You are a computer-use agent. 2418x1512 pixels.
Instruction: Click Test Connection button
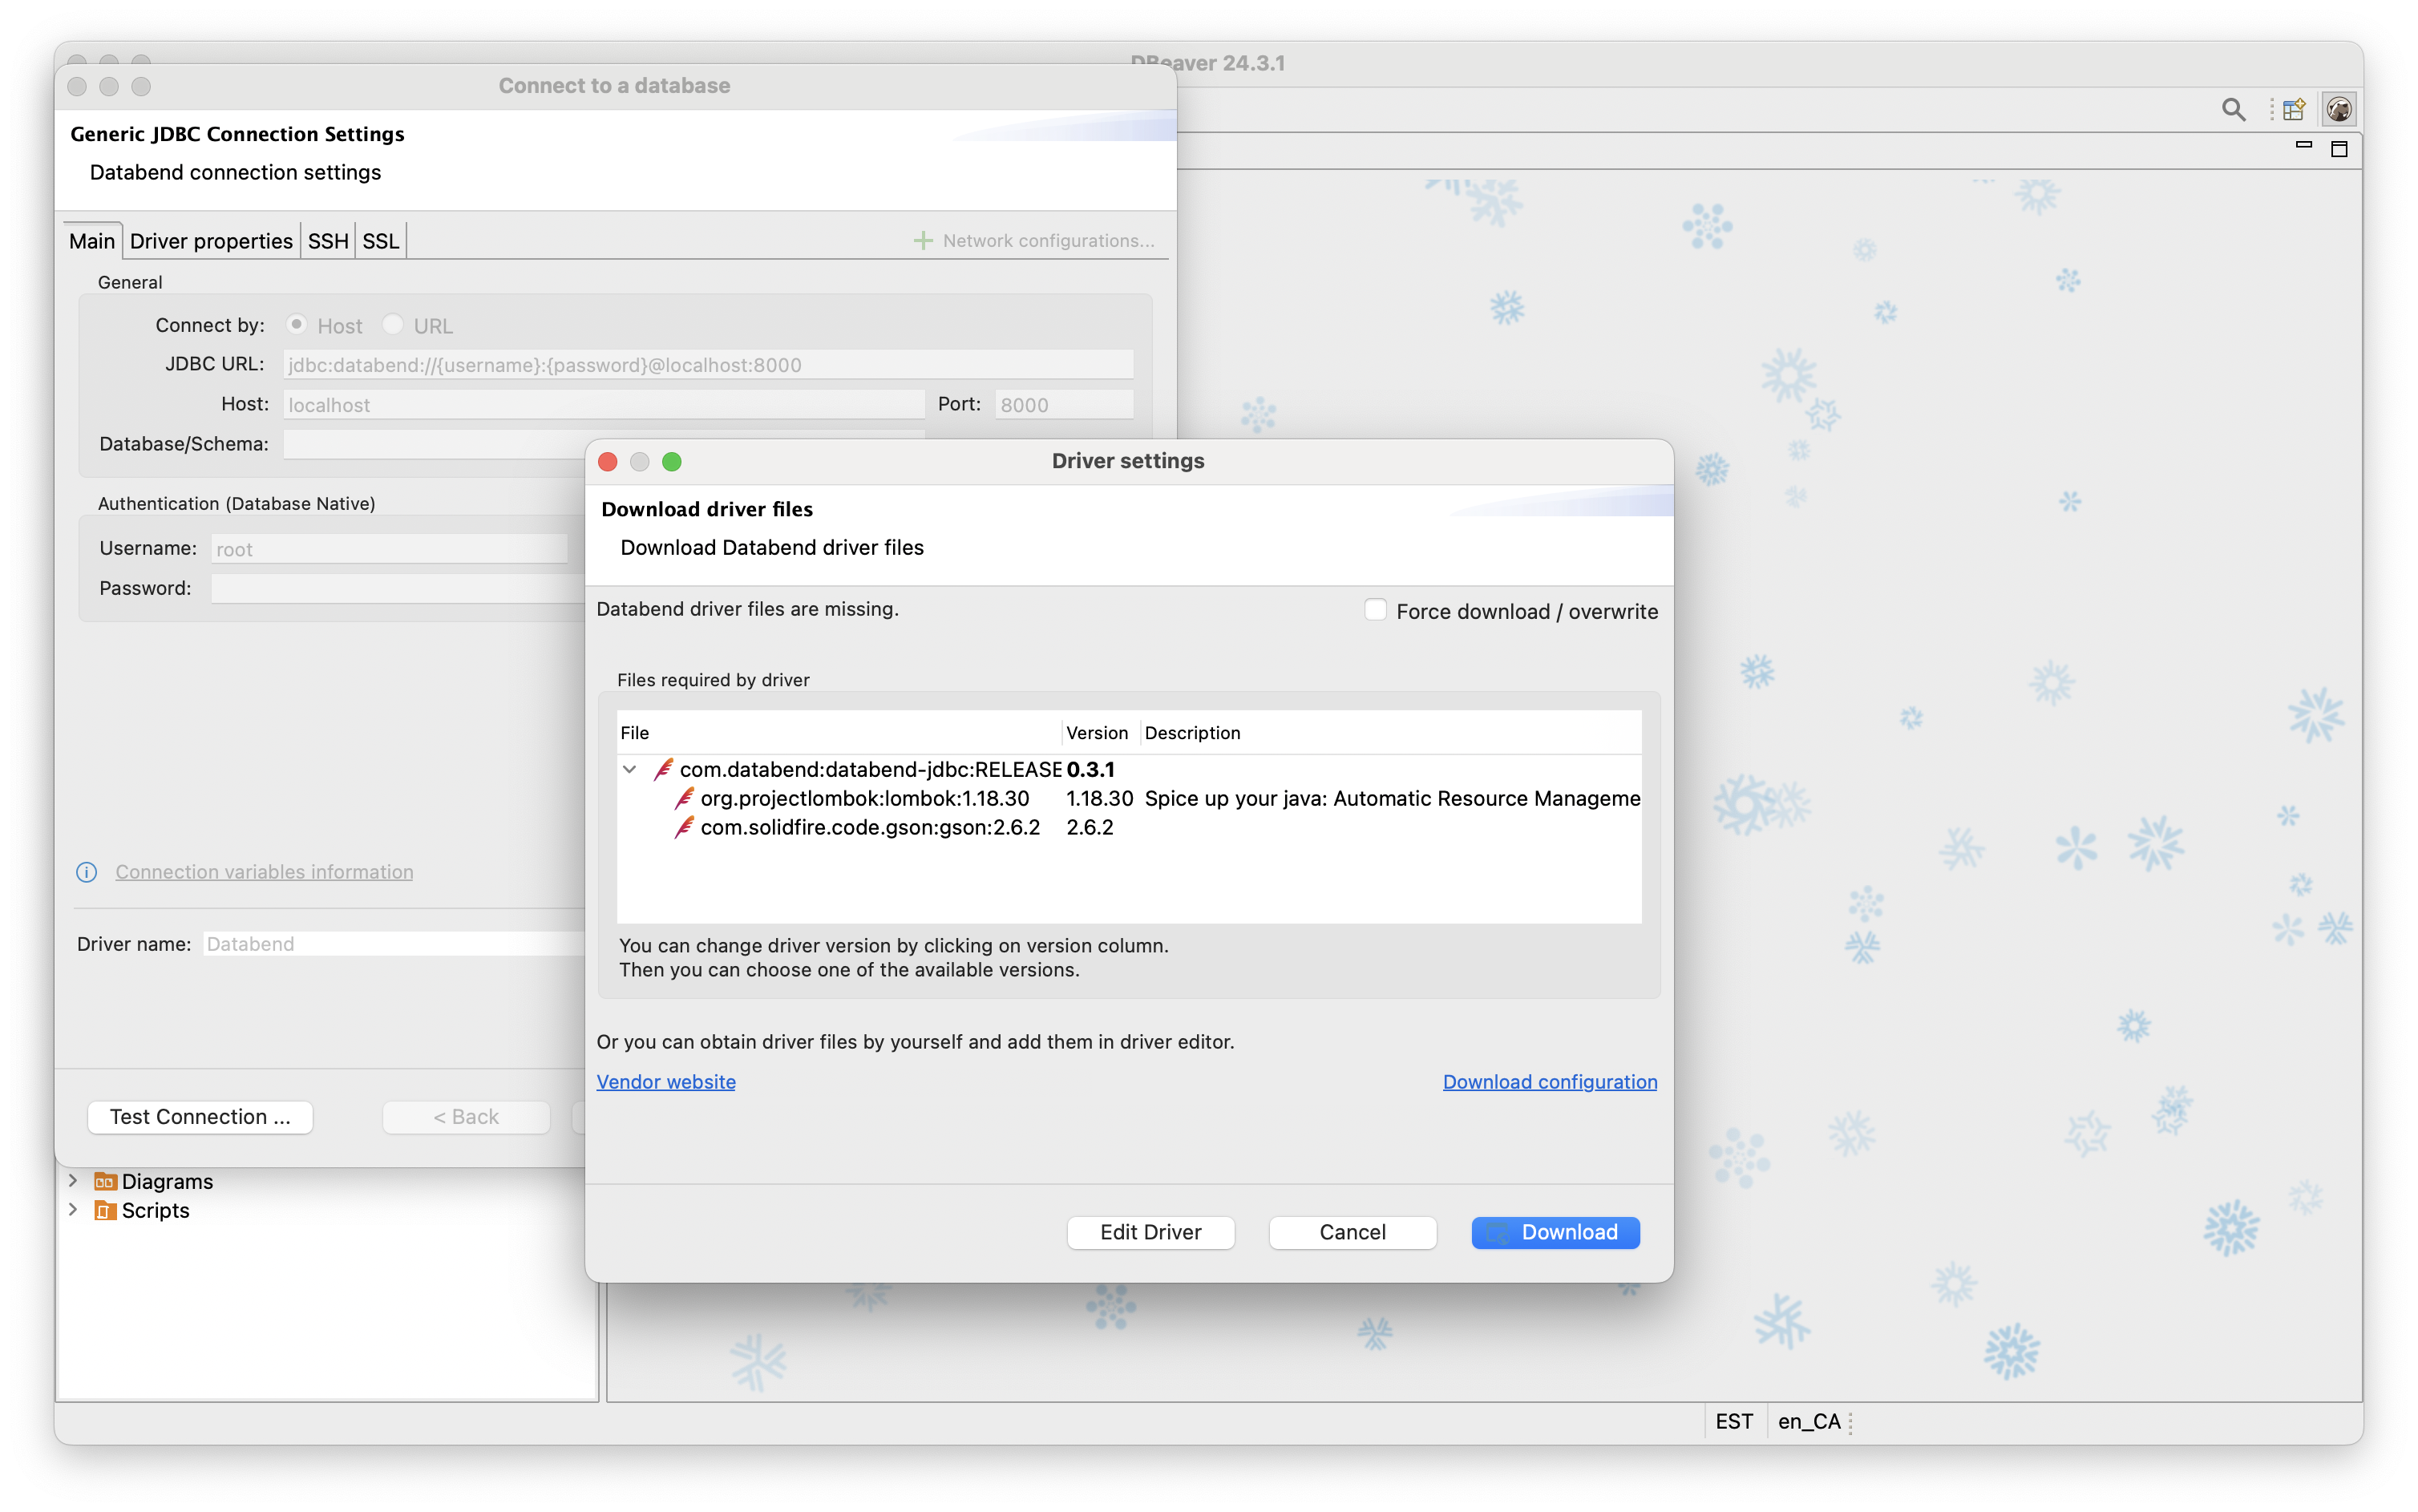[200, 1117]
